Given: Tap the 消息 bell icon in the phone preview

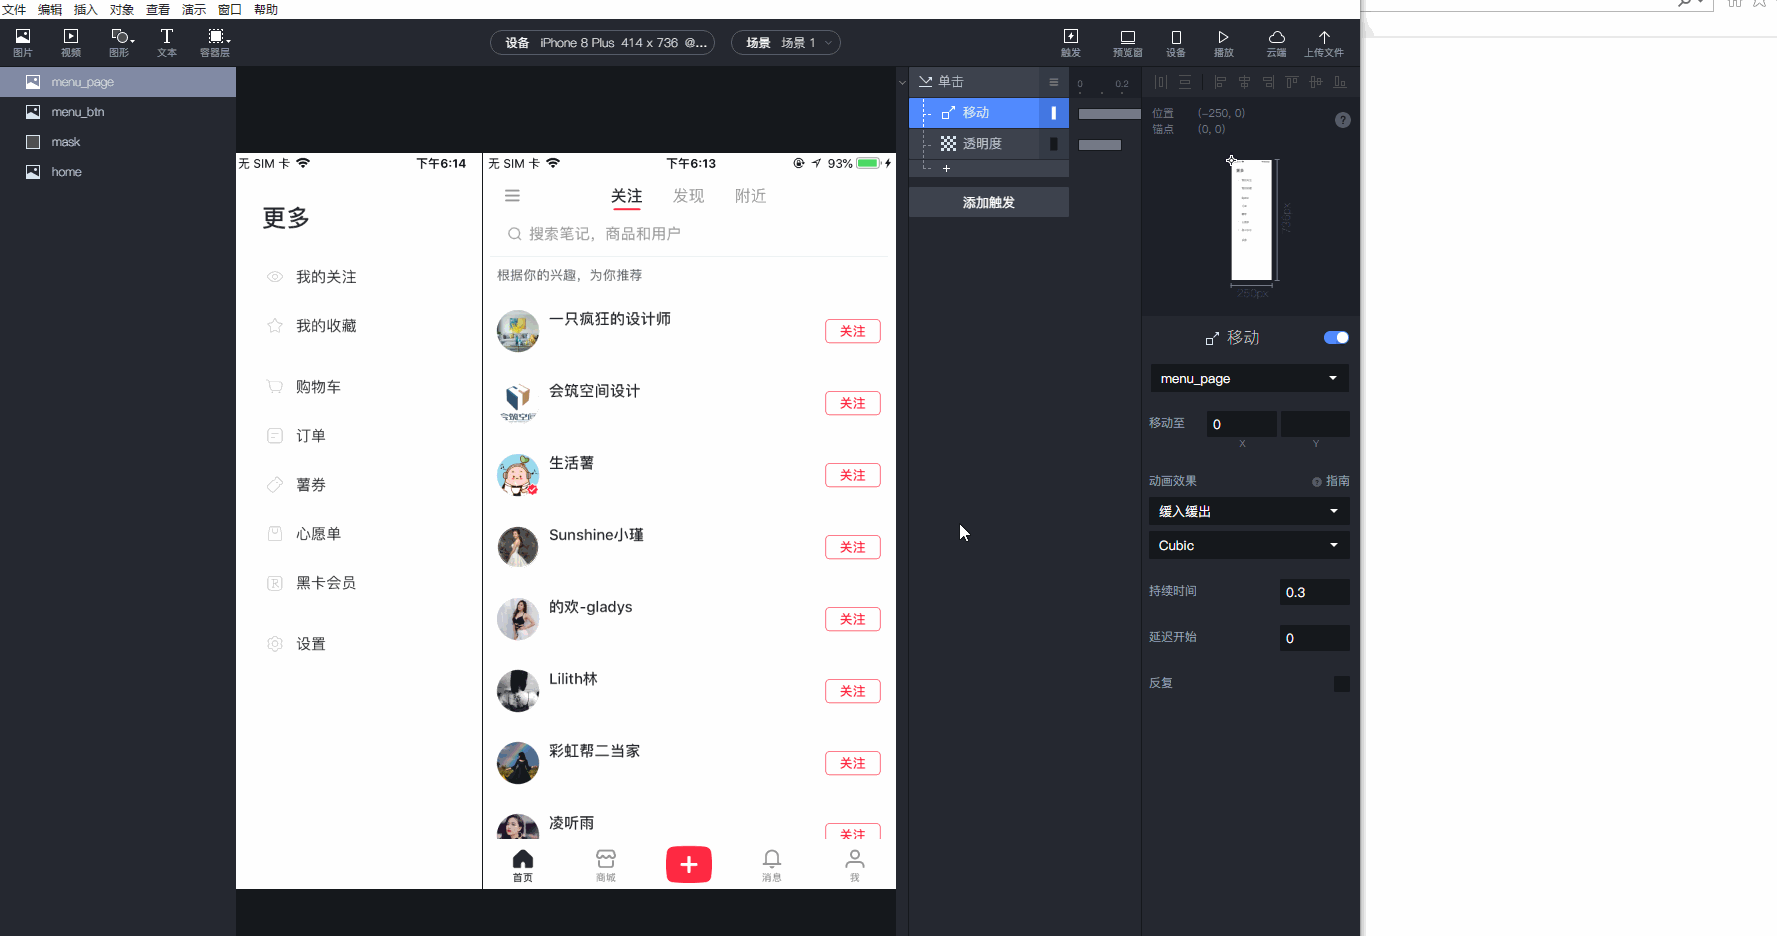Looking at the screenshot, I should (x=772, y=865).
